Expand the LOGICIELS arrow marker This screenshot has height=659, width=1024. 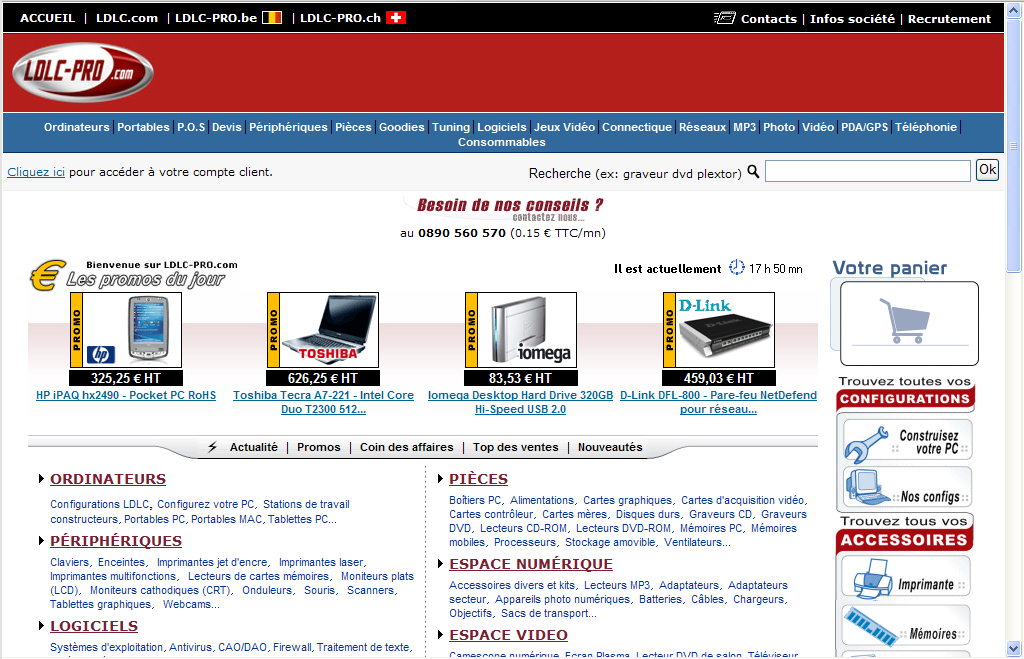pyautogui.click(x=41, y=626)
